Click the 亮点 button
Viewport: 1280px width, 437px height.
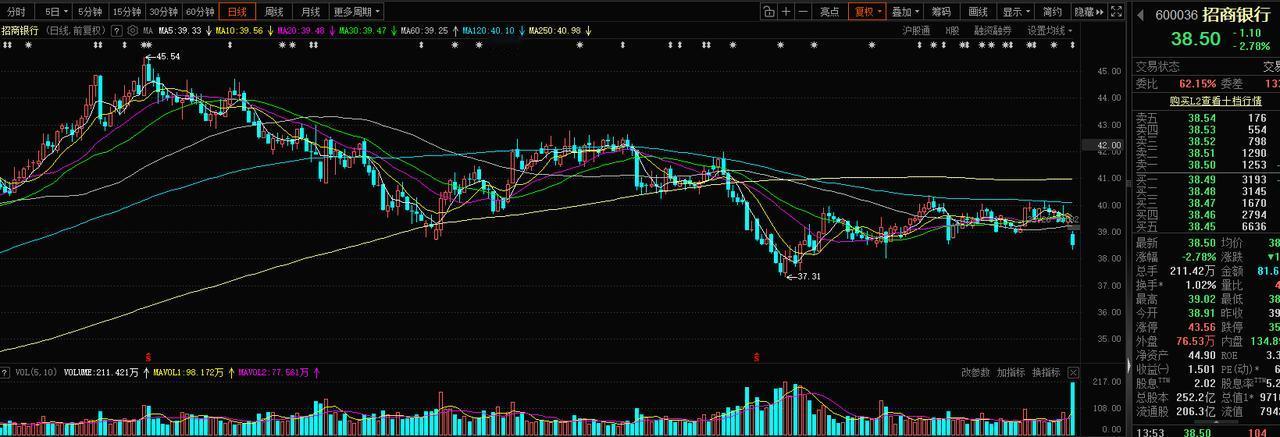tap(830, 12)
